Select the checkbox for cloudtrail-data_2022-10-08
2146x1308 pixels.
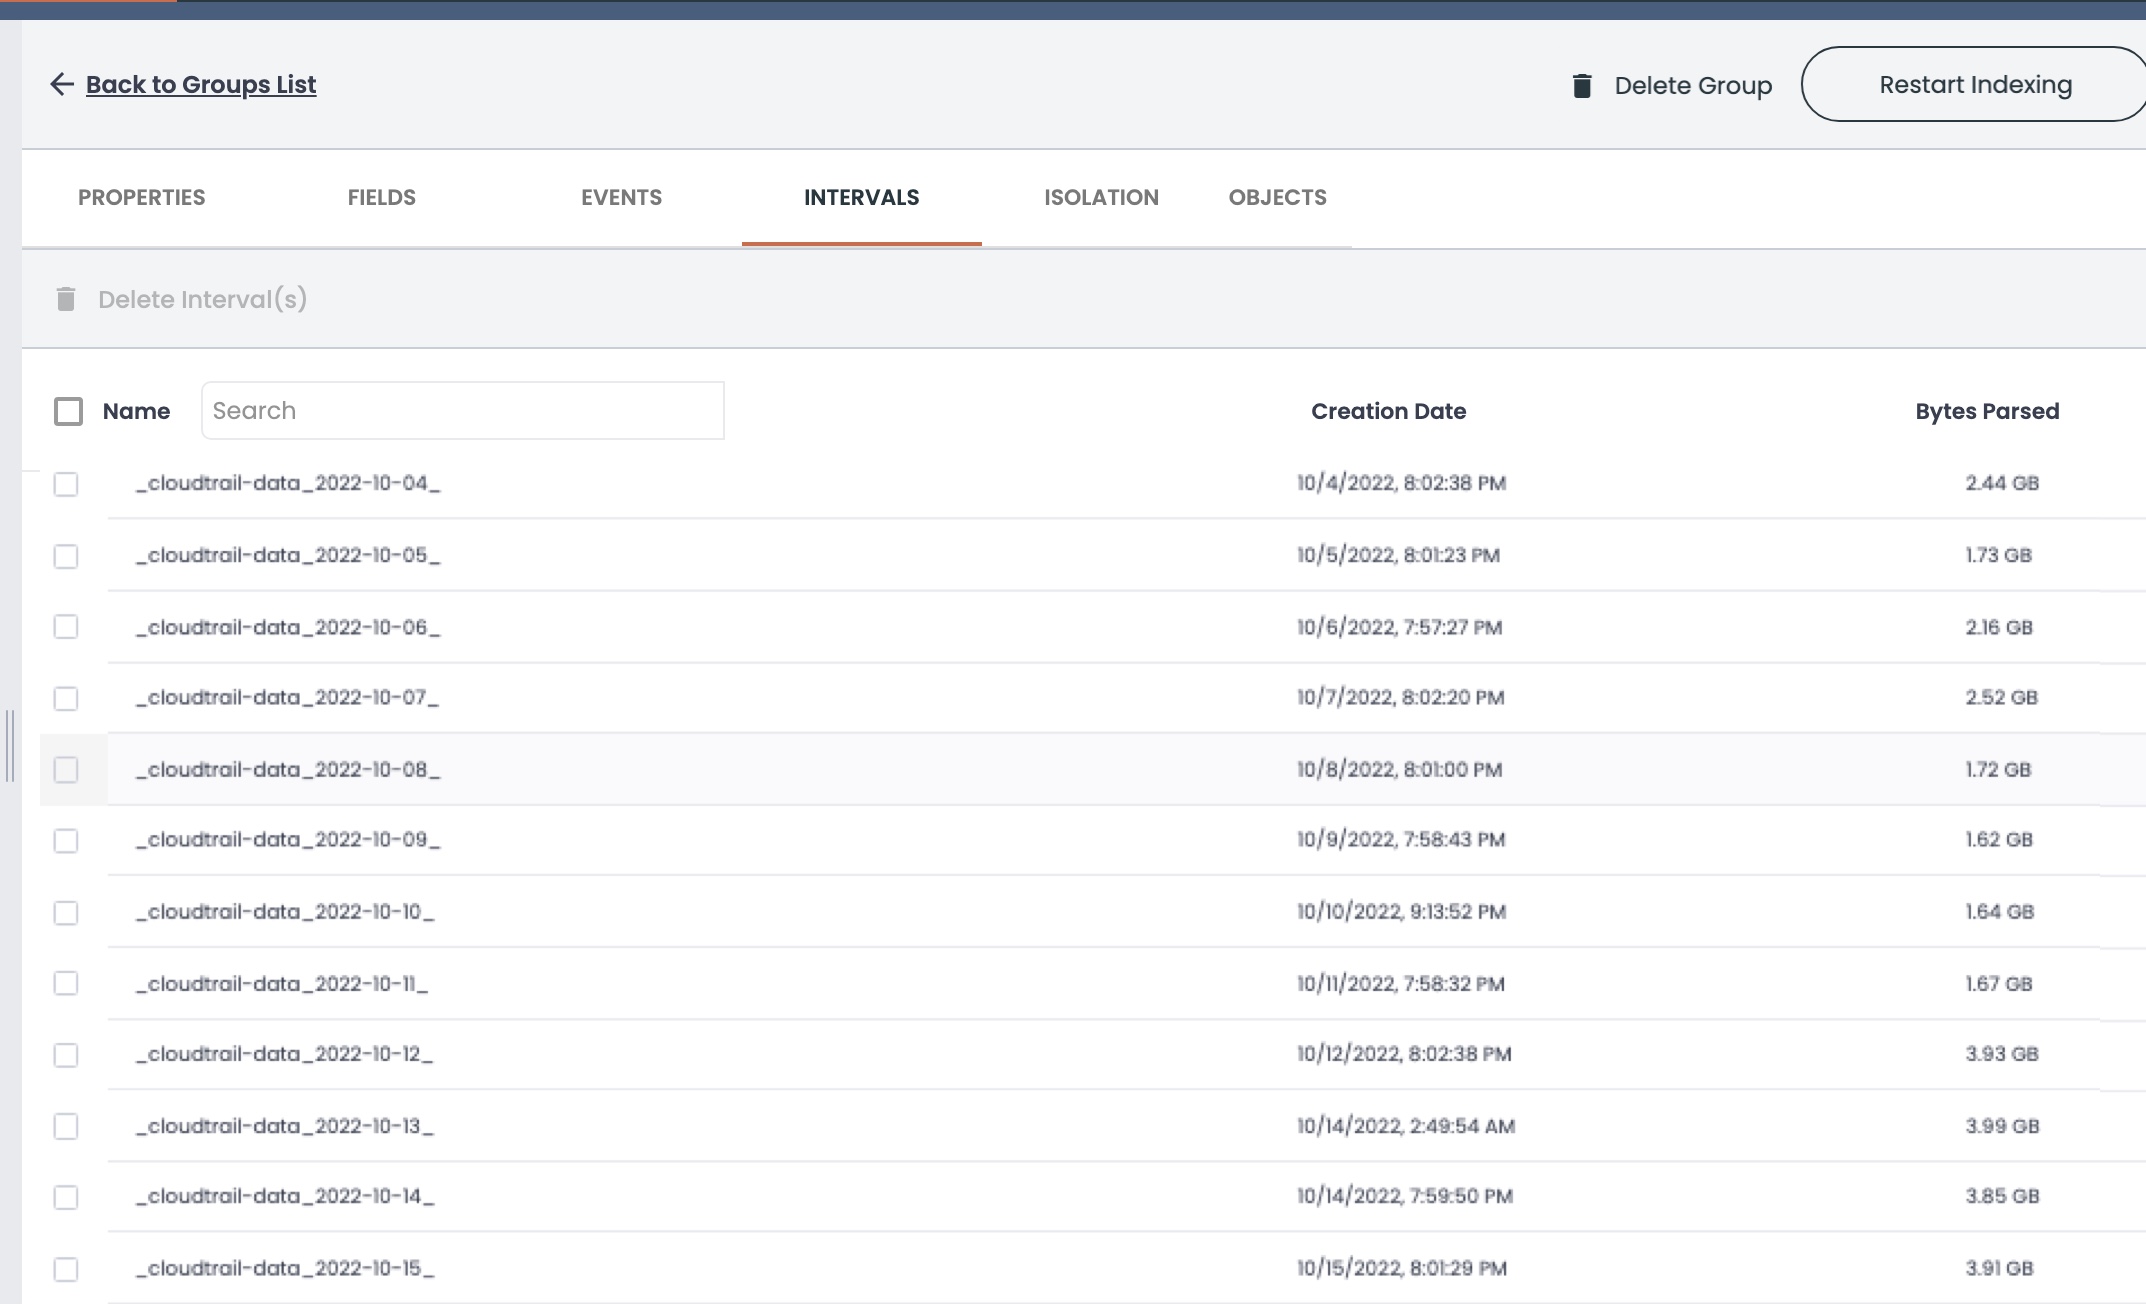coord(66,770)
